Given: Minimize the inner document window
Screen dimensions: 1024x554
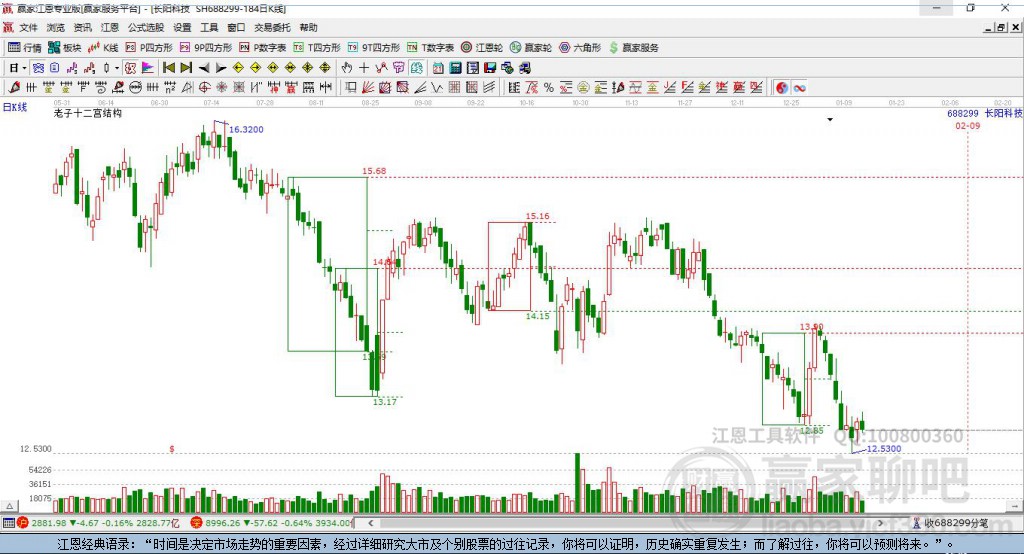Looking at the screenshot, I should point(989,27).
